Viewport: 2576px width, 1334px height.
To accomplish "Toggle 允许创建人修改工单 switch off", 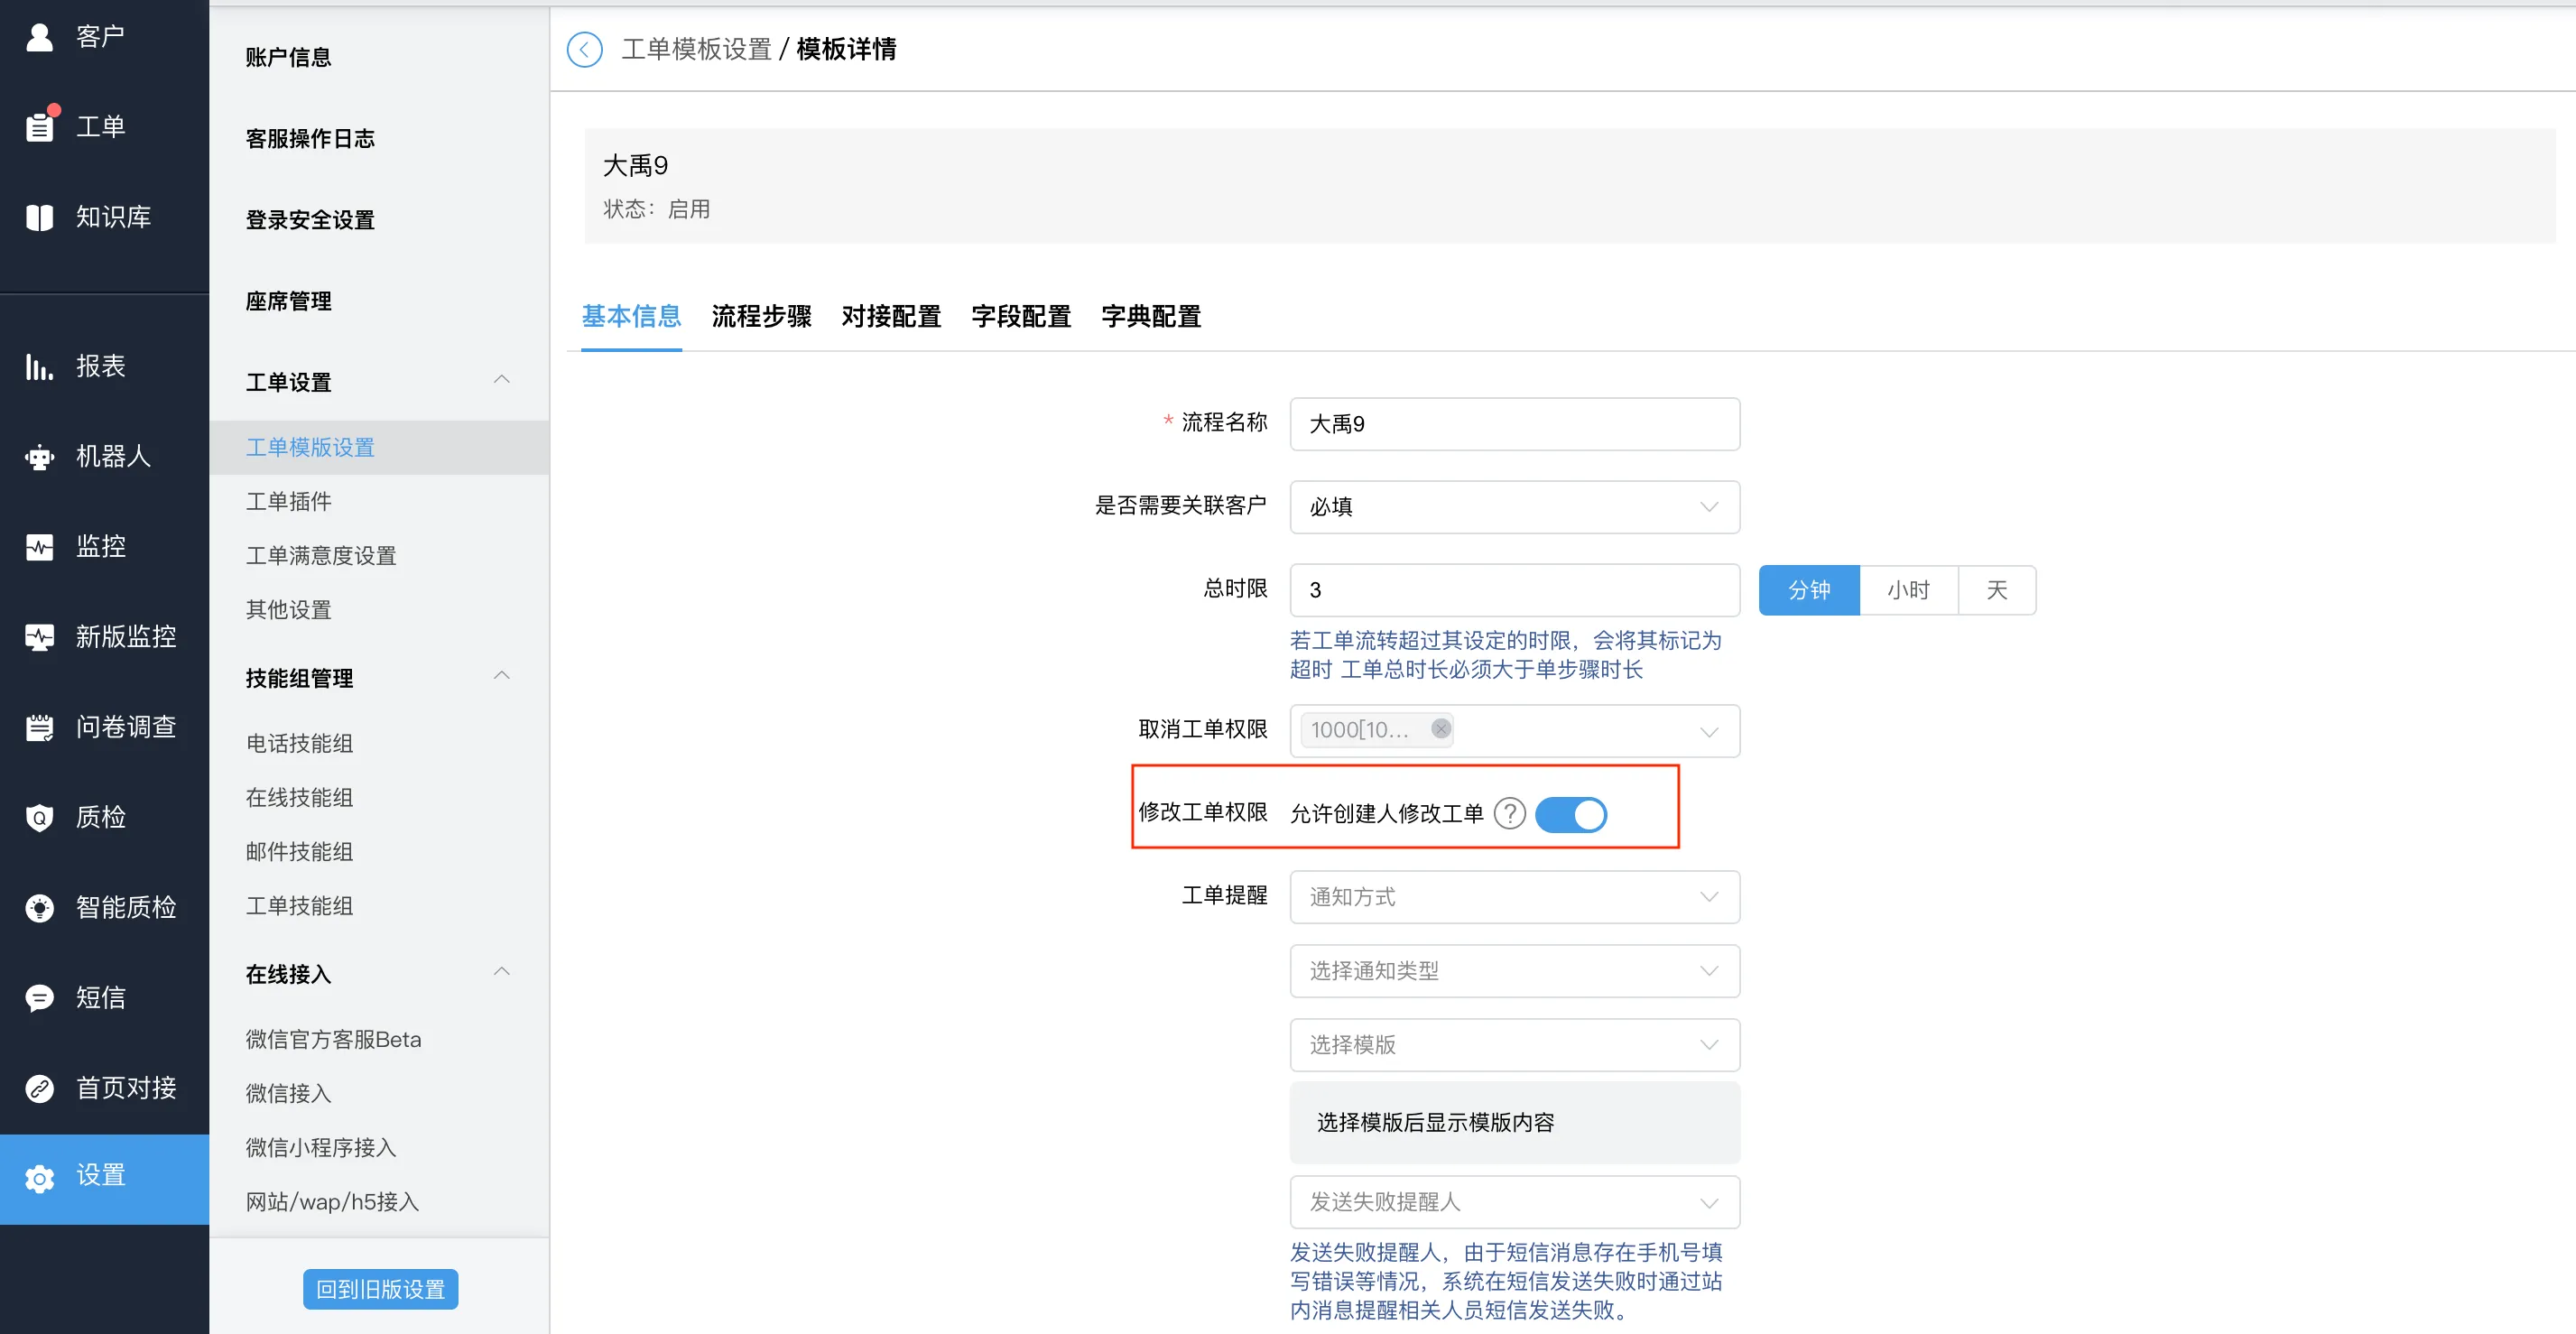I will coord(1571,814).
